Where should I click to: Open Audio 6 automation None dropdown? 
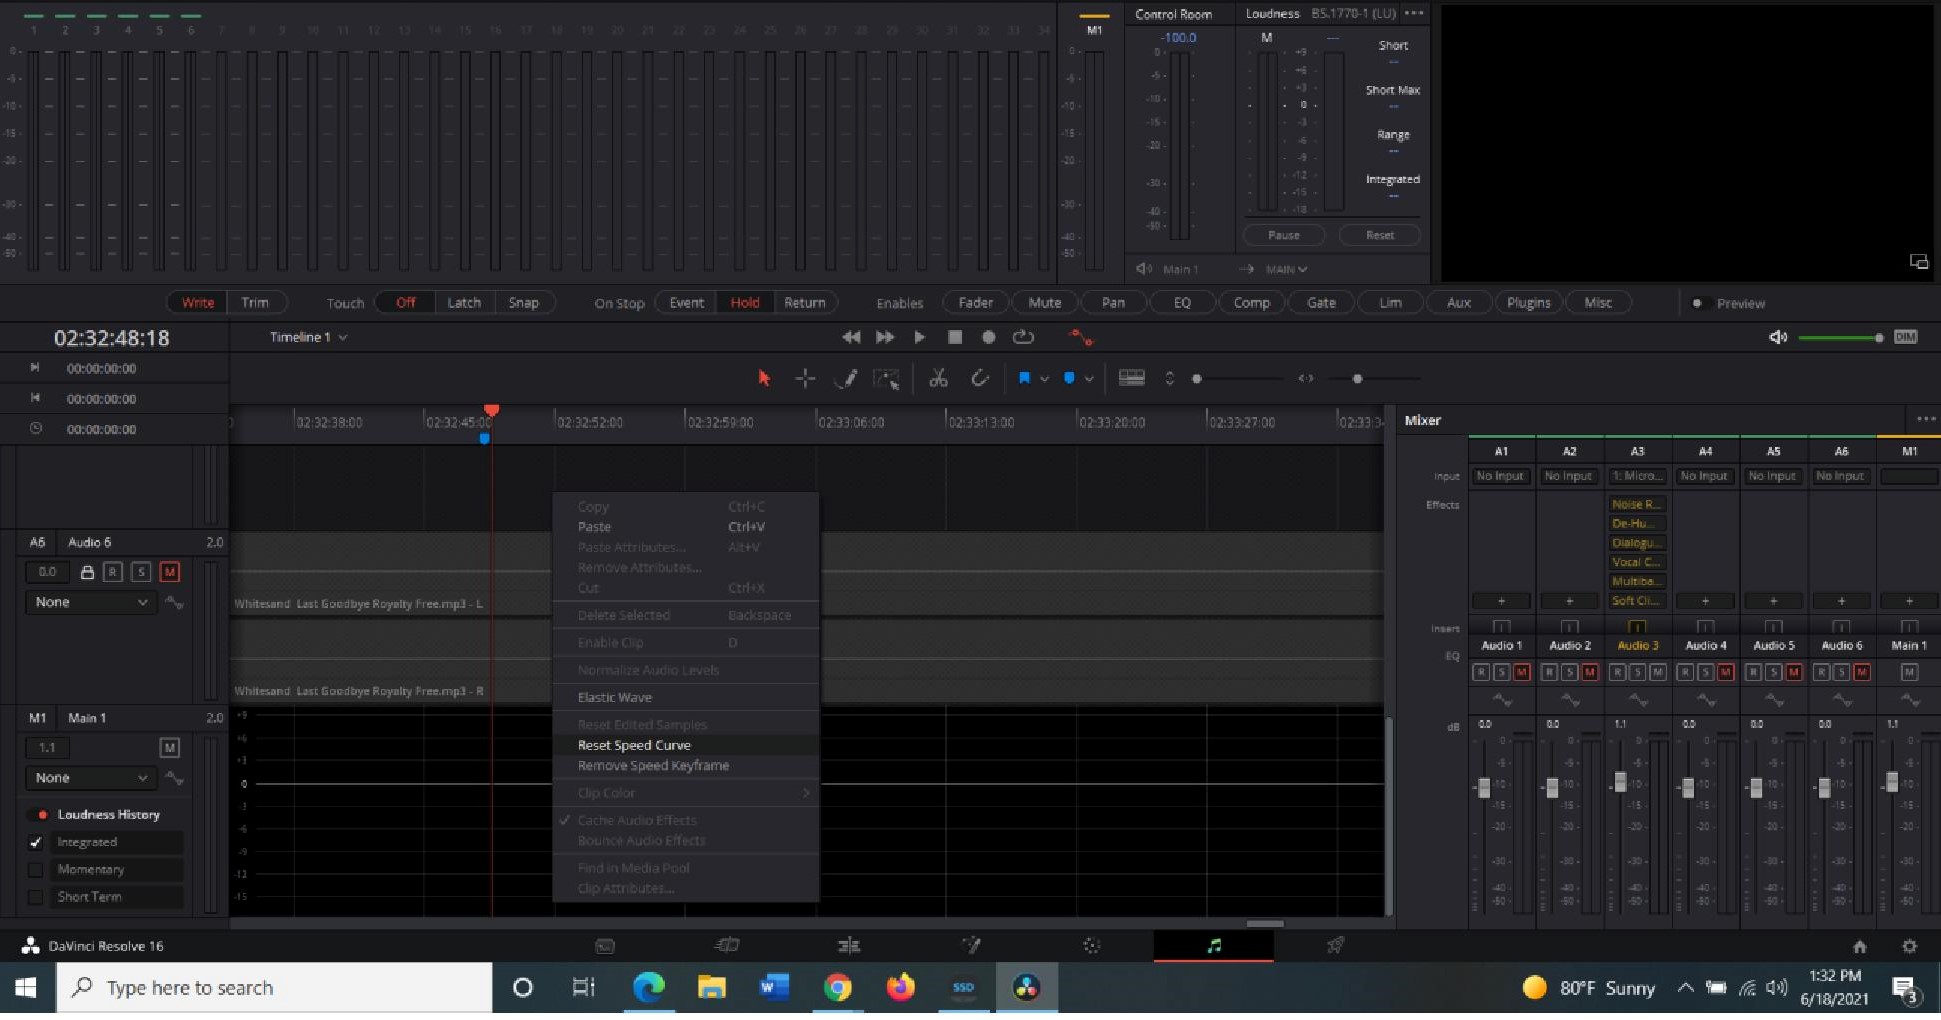[x=91, y=602]
